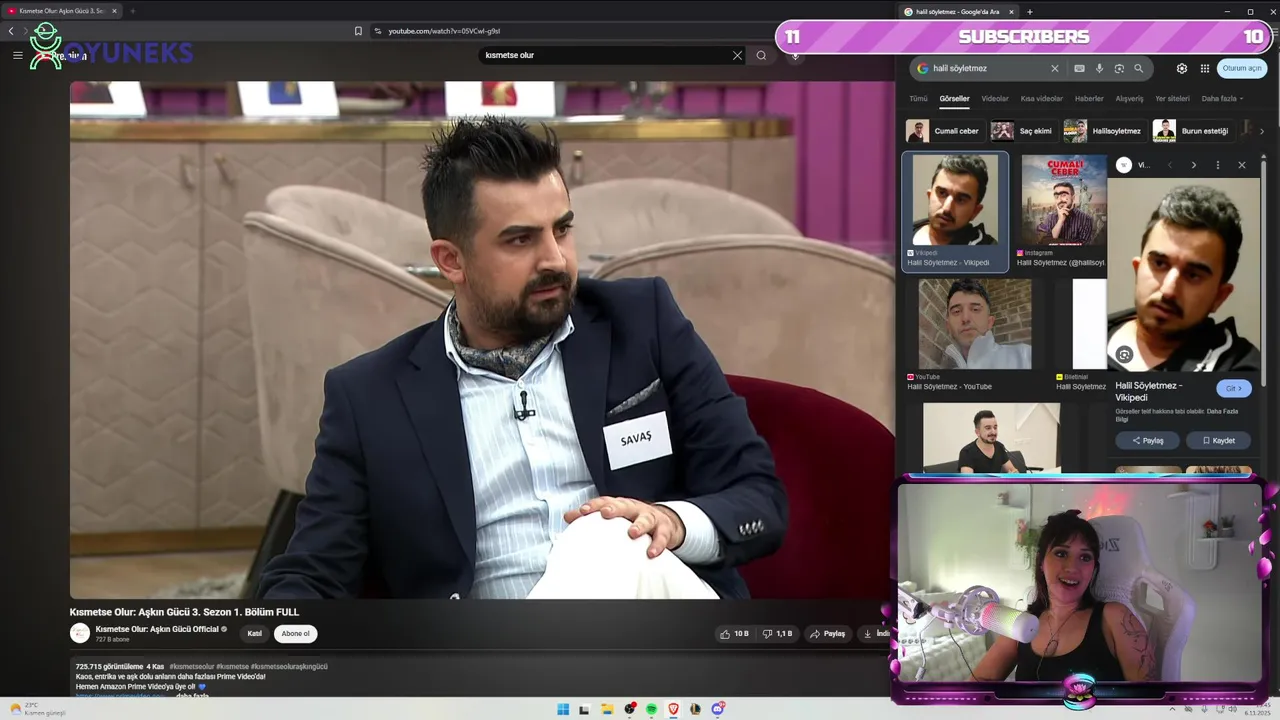Open File Explorer from taskbar
The width and height of the screenshot is (1280, 720).
[x=607, y=709]
